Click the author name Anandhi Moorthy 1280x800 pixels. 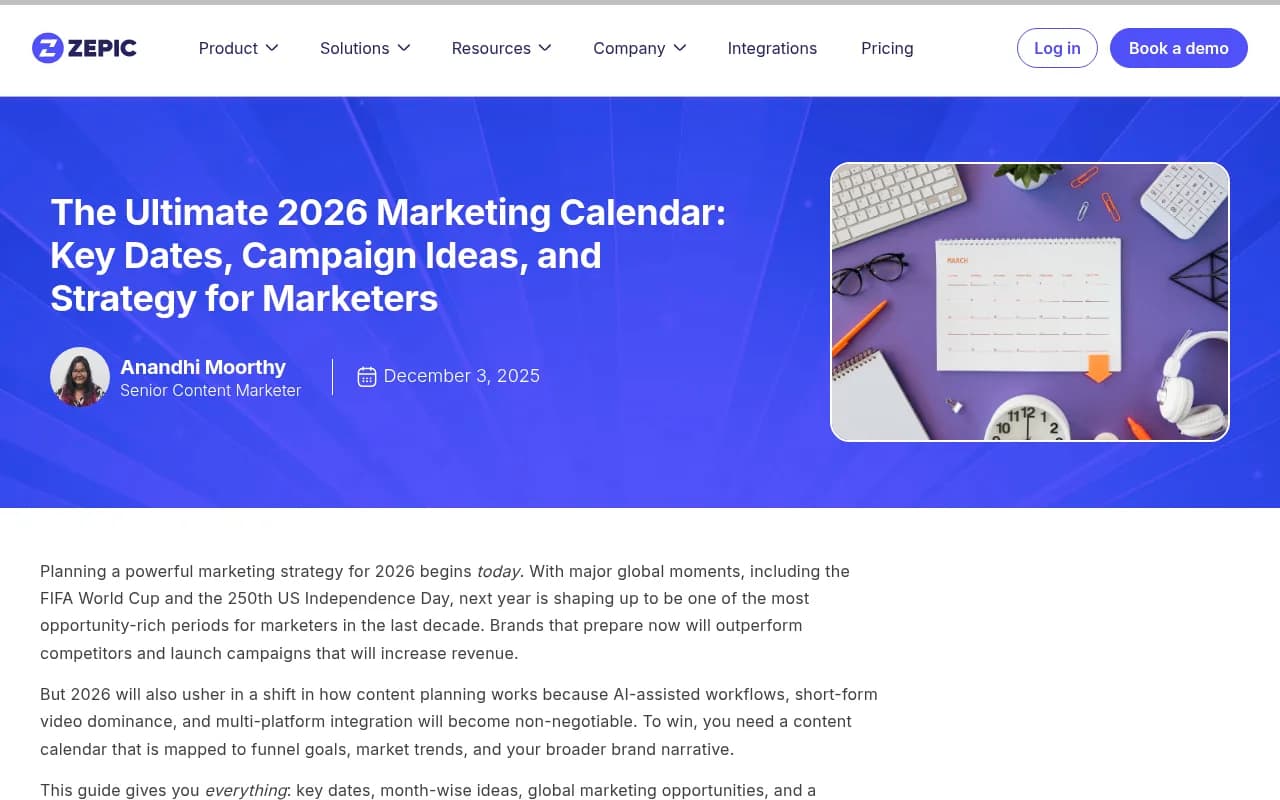202,367
